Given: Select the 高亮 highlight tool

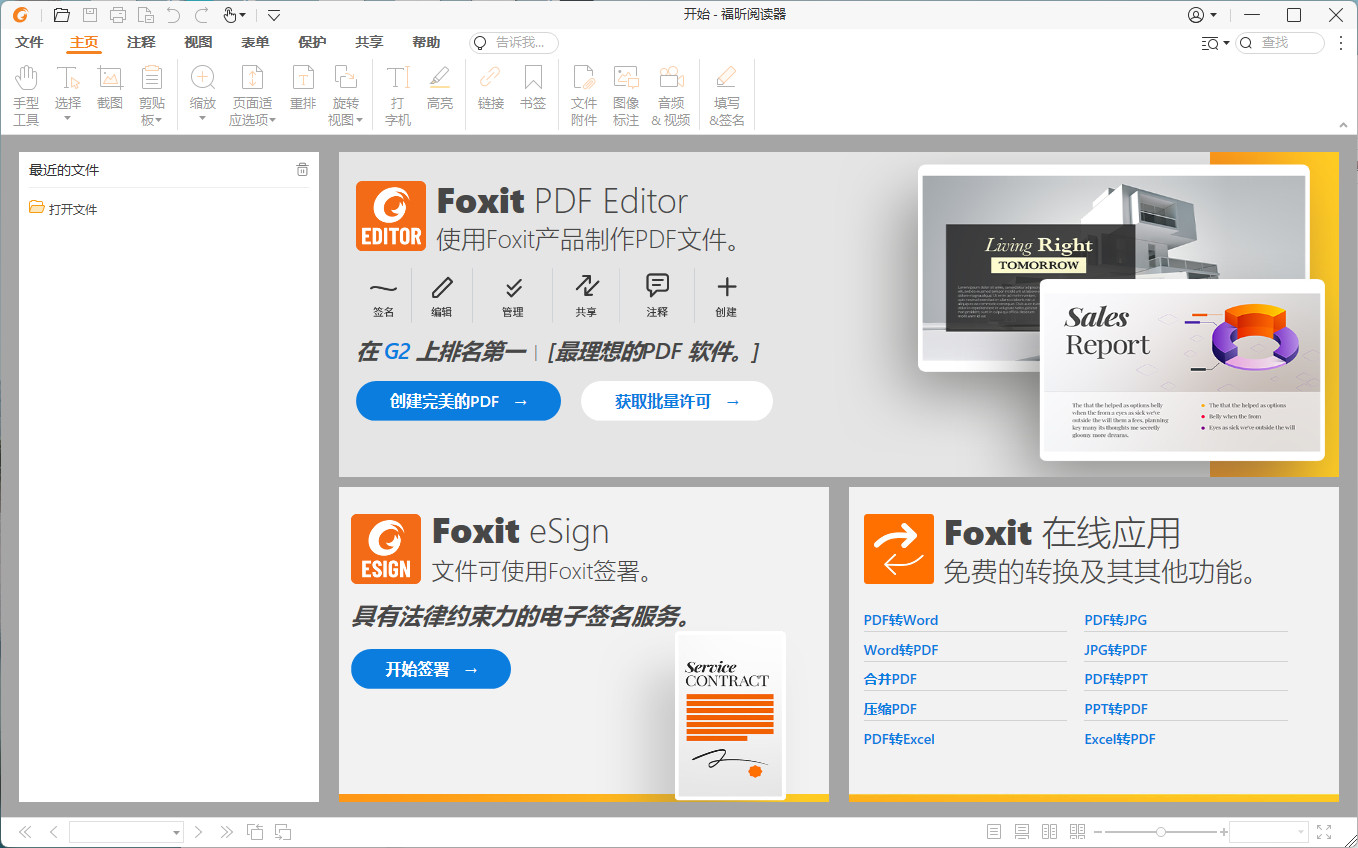Looking at the screenshot, I should [440, 88].
